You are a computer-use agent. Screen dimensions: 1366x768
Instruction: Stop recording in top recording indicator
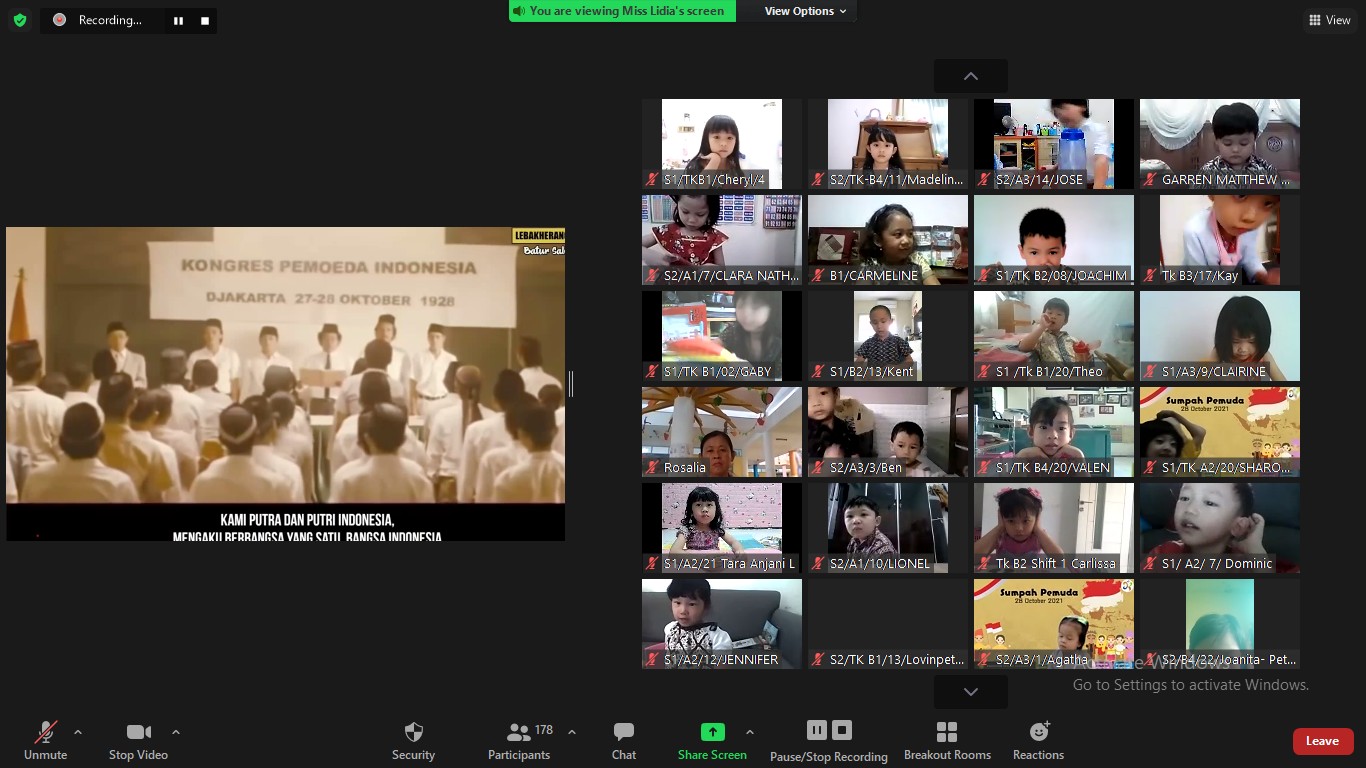pyautogui.click(x=205, y=20)
